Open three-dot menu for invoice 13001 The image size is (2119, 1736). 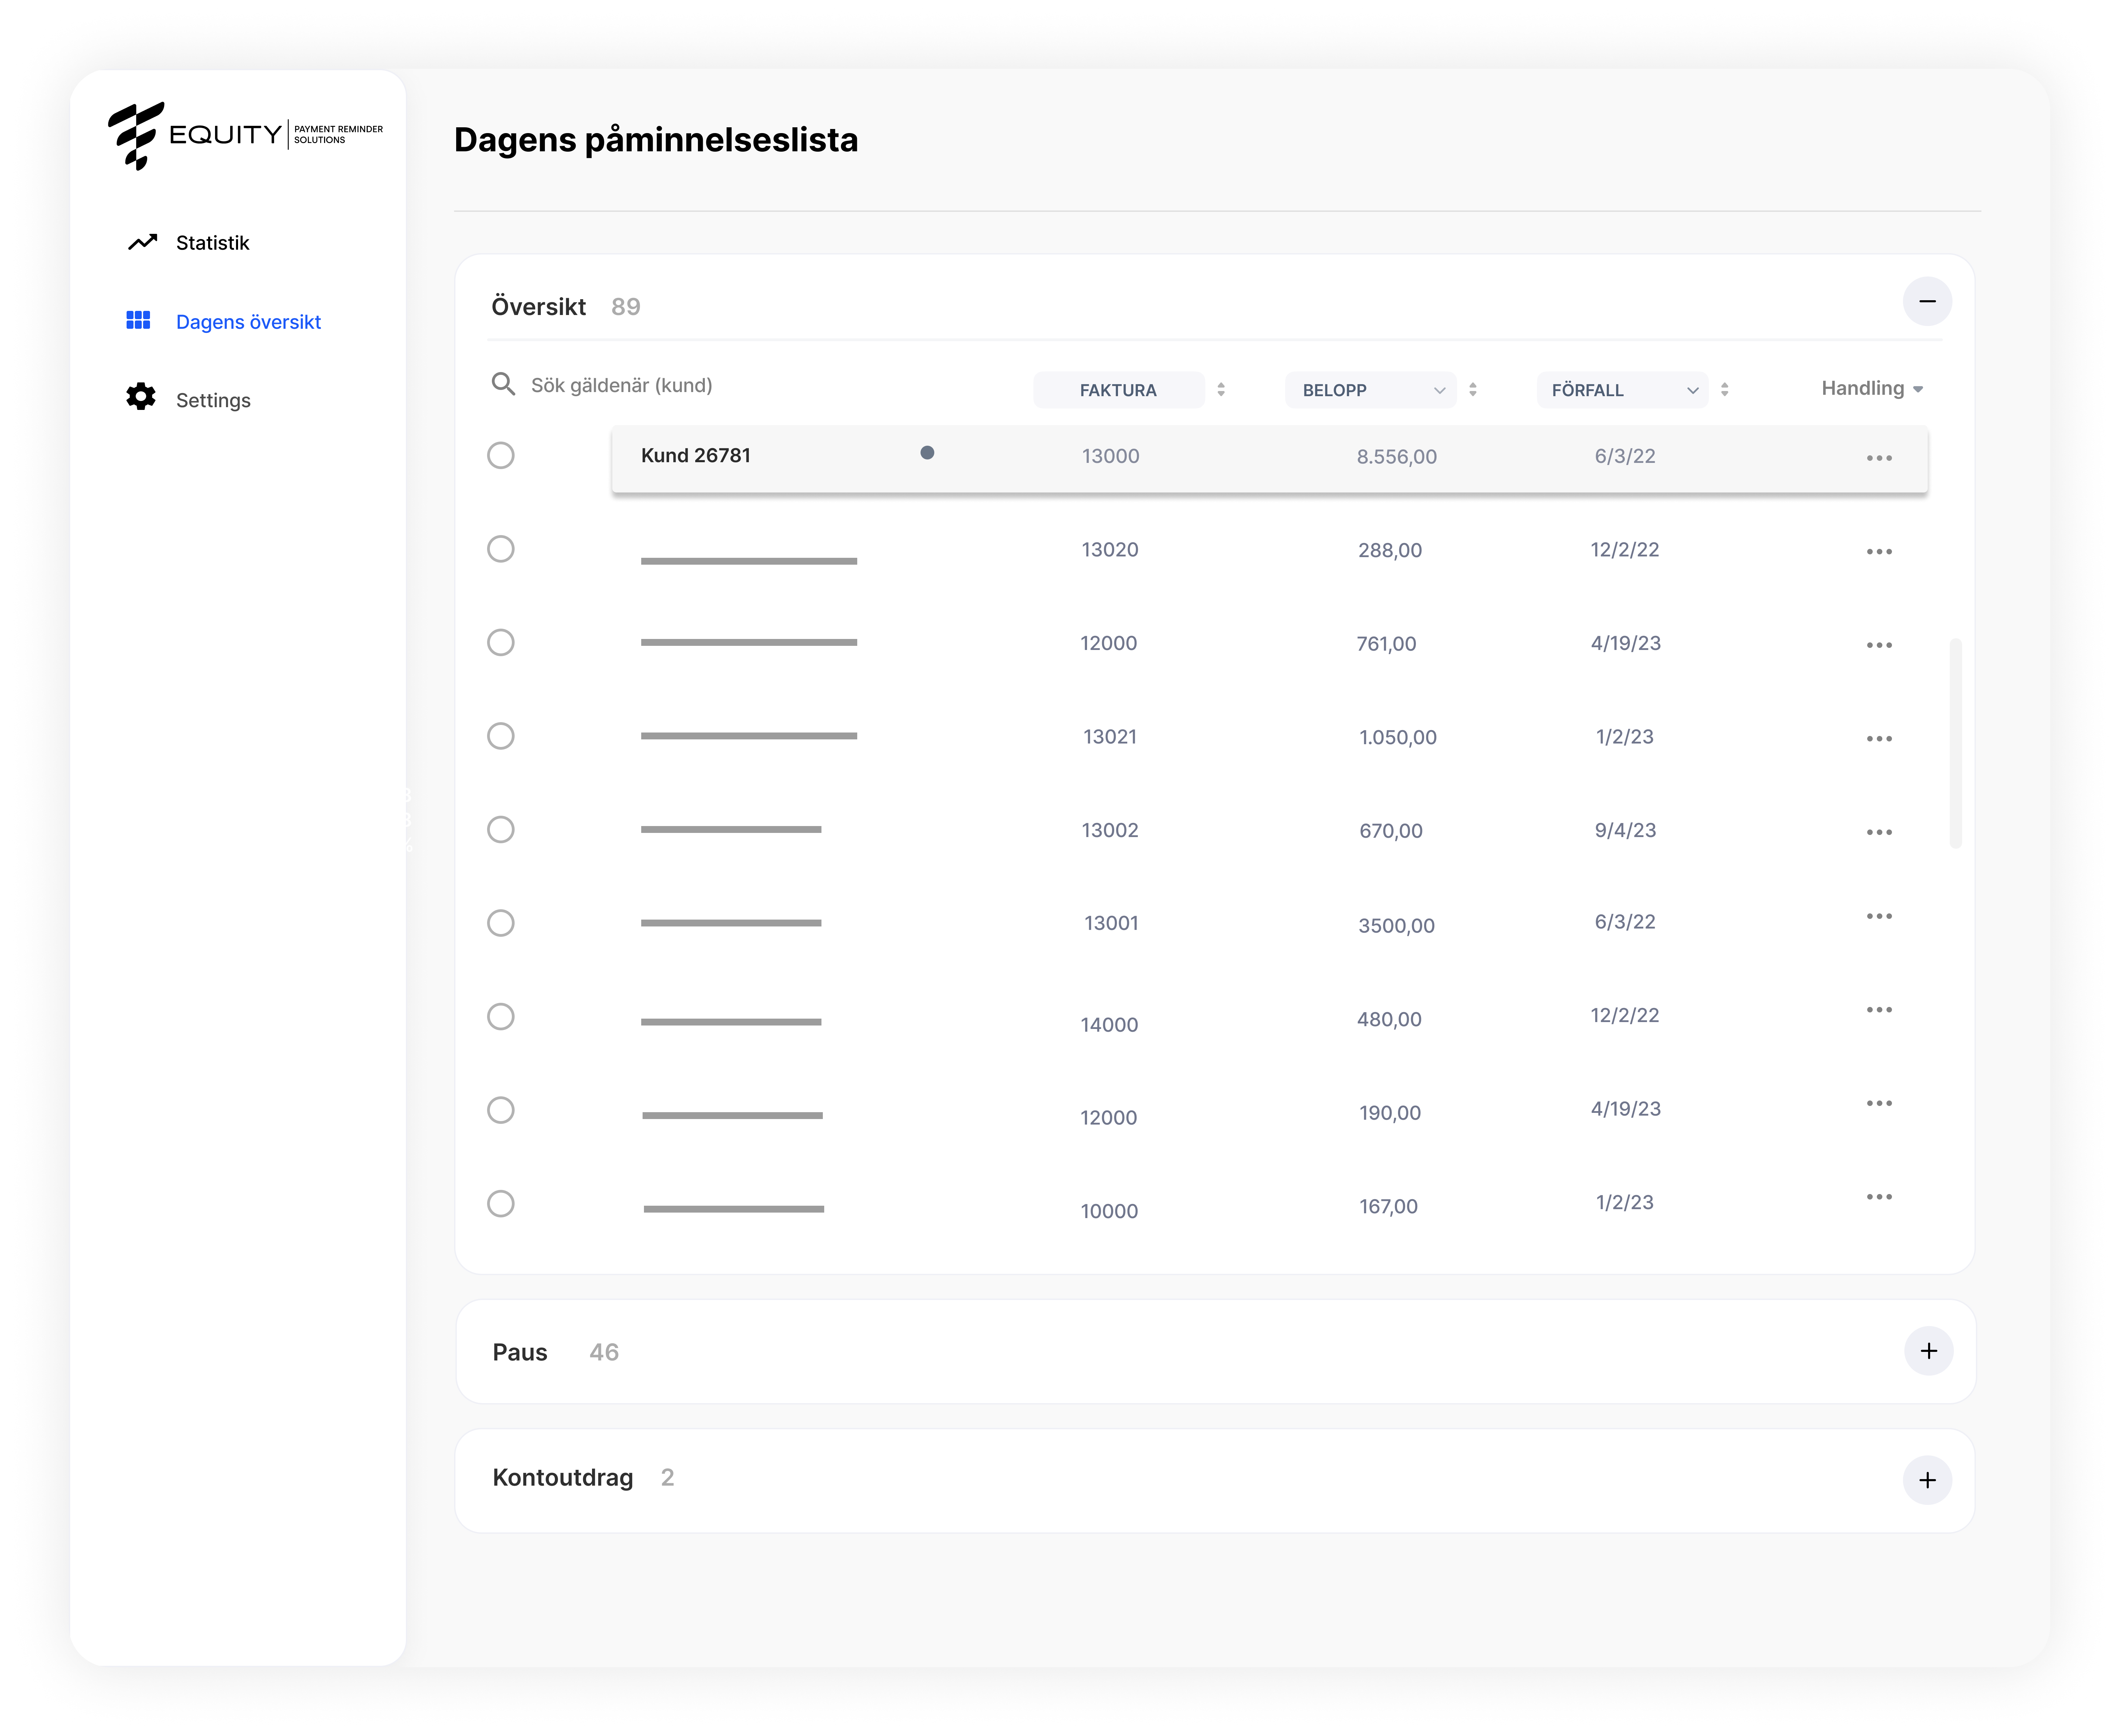tap(1879, 916)
